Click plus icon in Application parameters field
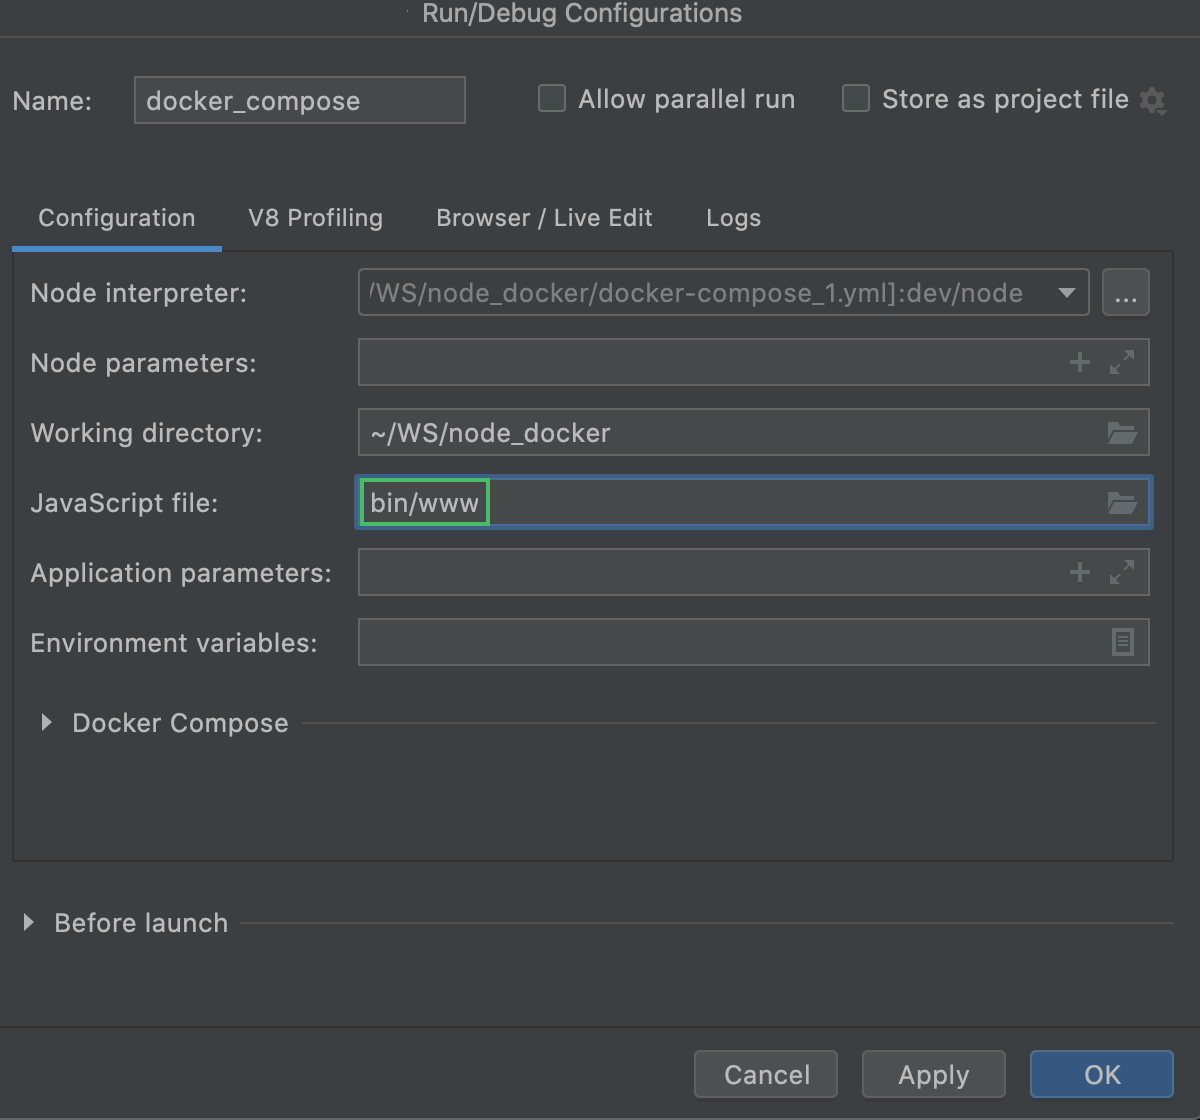The image size is (1200, 1120). pyautogui.click(x=1079, y=572)
